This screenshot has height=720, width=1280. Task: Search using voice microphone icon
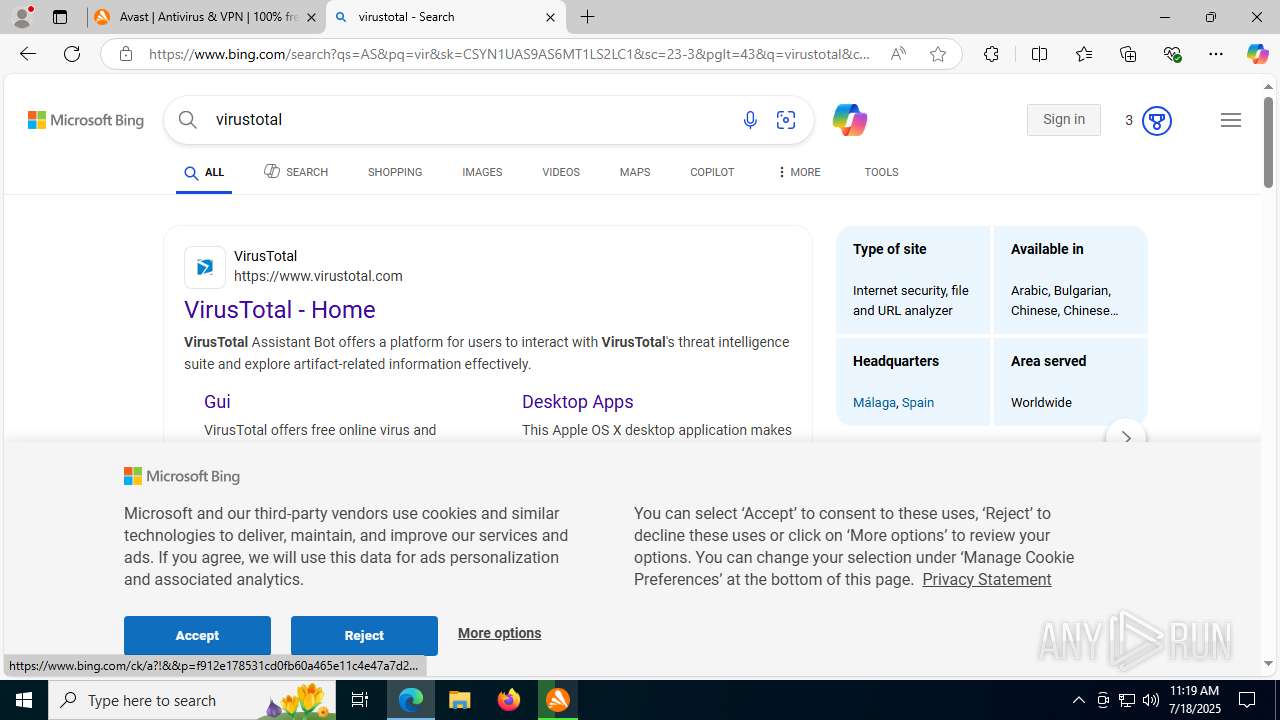[x=750, y=120]
